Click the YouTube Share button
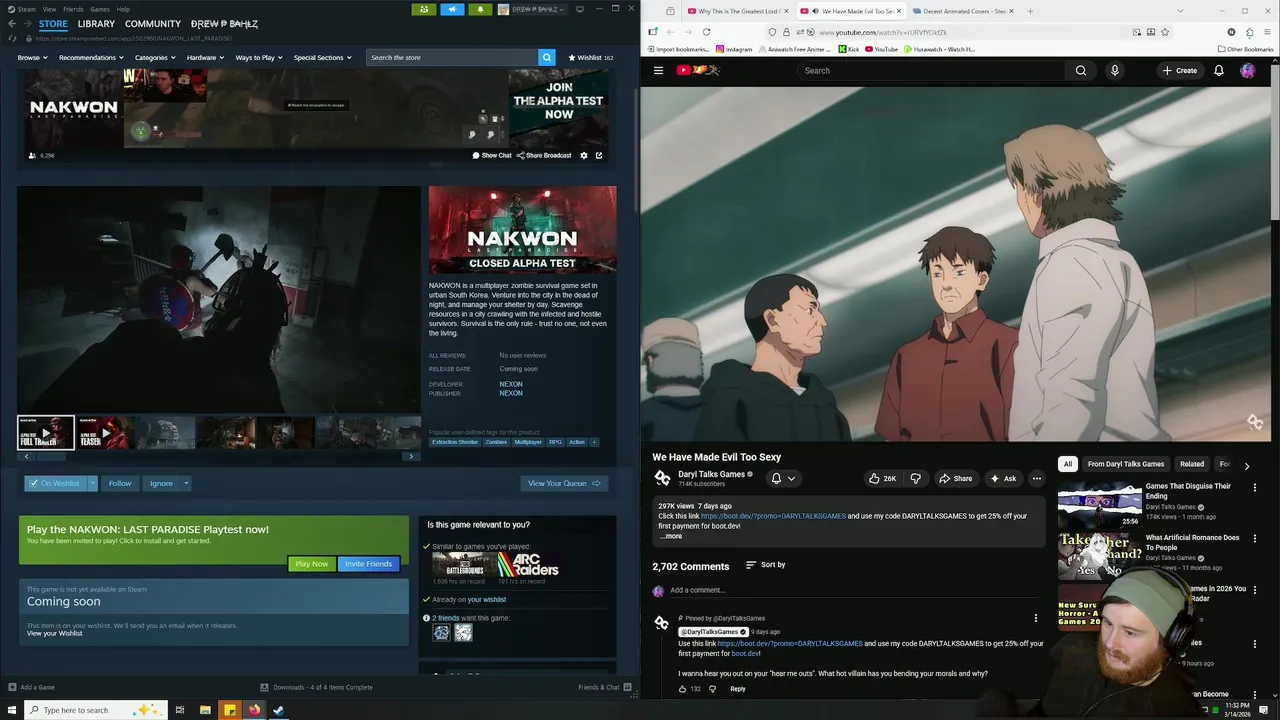 click(x=955, y=478)
